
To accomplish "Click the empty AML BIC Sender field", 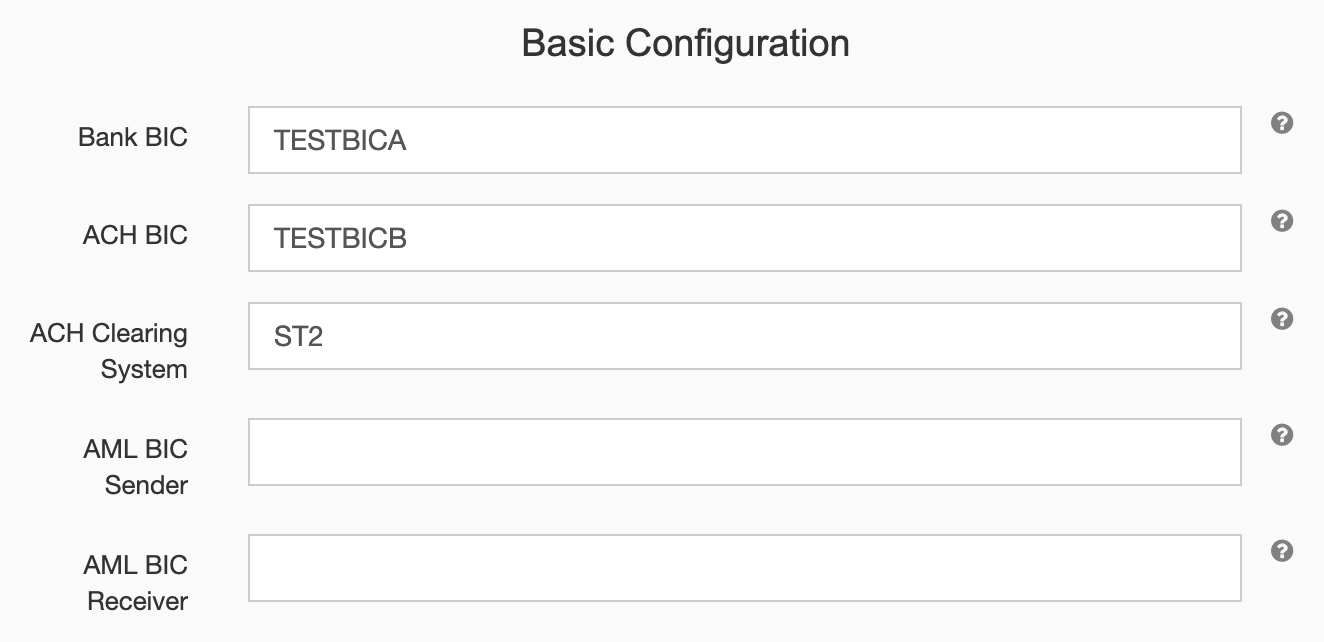I will 744,452.
